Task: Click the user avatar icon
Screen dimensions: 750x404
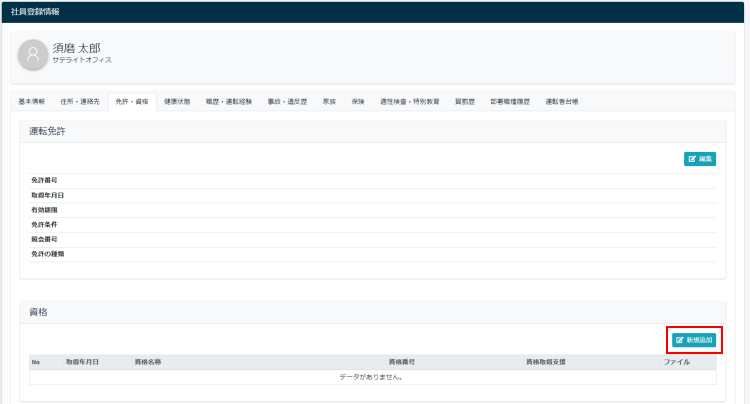Action: click(x=33, y=55)
